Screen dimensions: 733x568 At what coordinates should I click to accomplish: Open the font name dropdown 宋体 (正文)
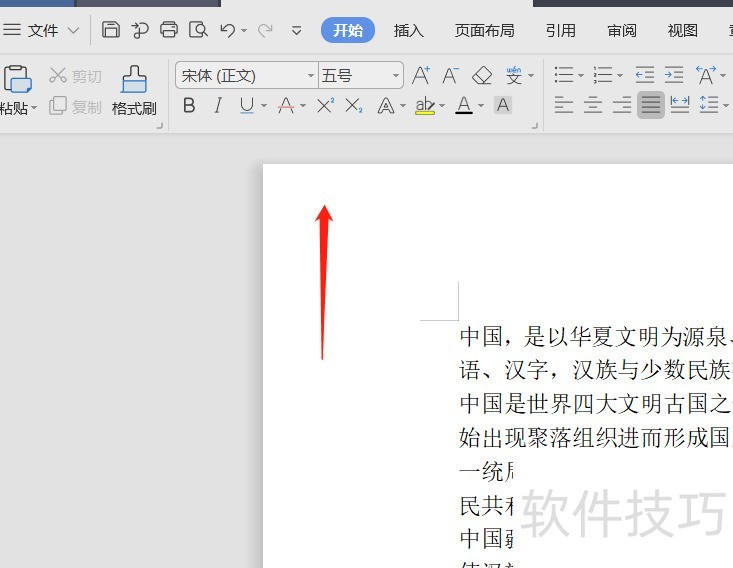(x=247, y=75)
